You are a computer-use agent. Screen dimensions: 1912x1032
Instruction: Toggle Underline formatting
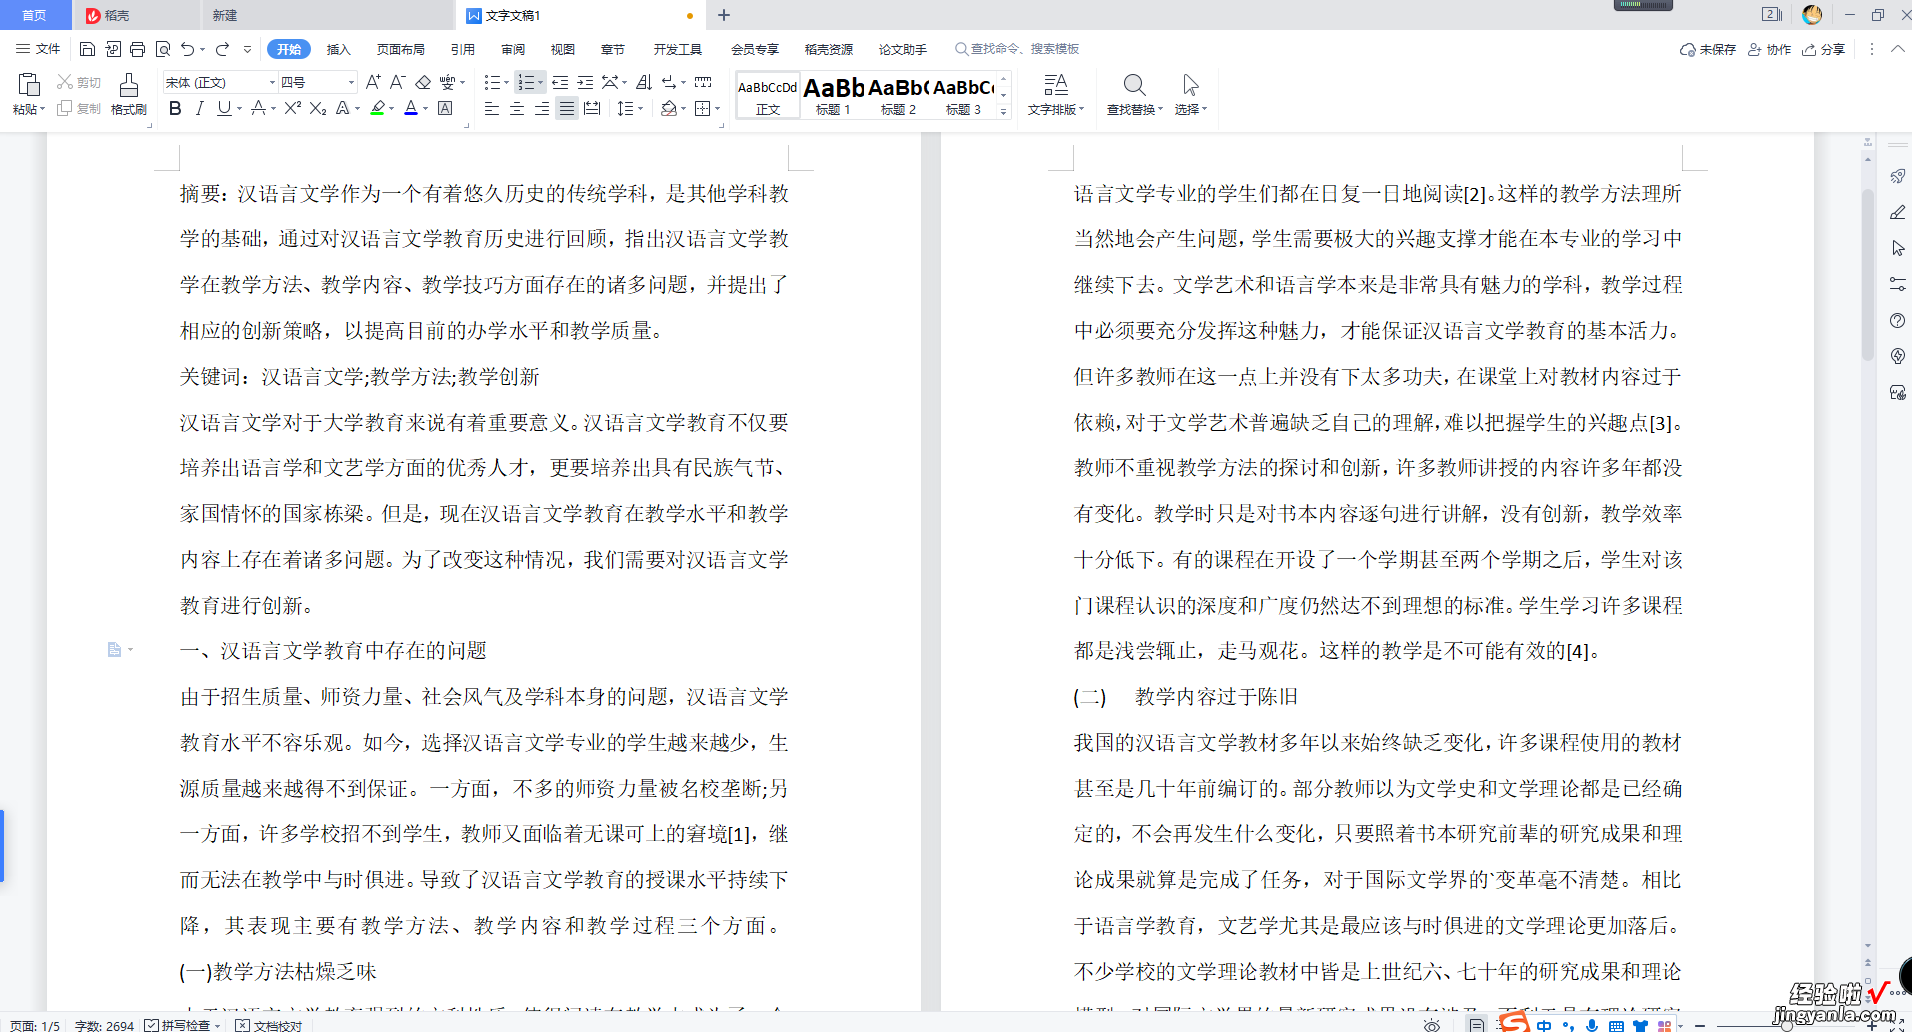coord(224,108)
